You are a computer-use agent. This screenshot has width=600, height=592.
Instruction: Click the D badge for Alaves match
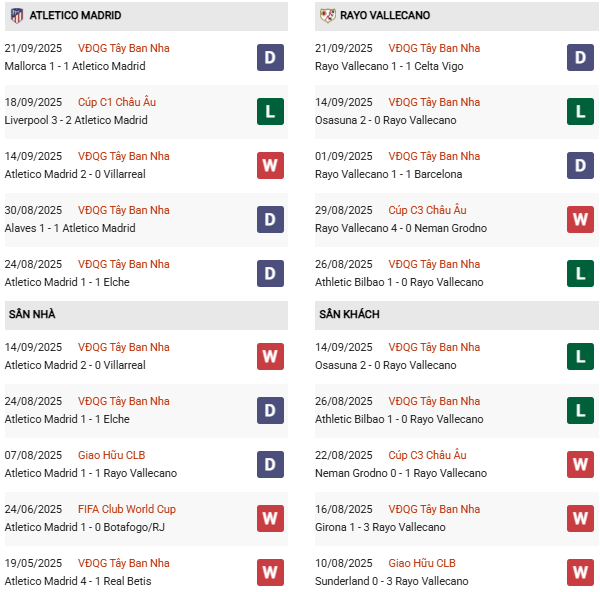click(270, 219)
